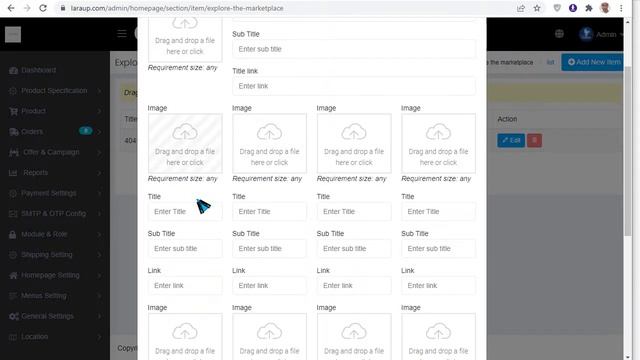Click first column Enter sub title field

coord(185,249)
